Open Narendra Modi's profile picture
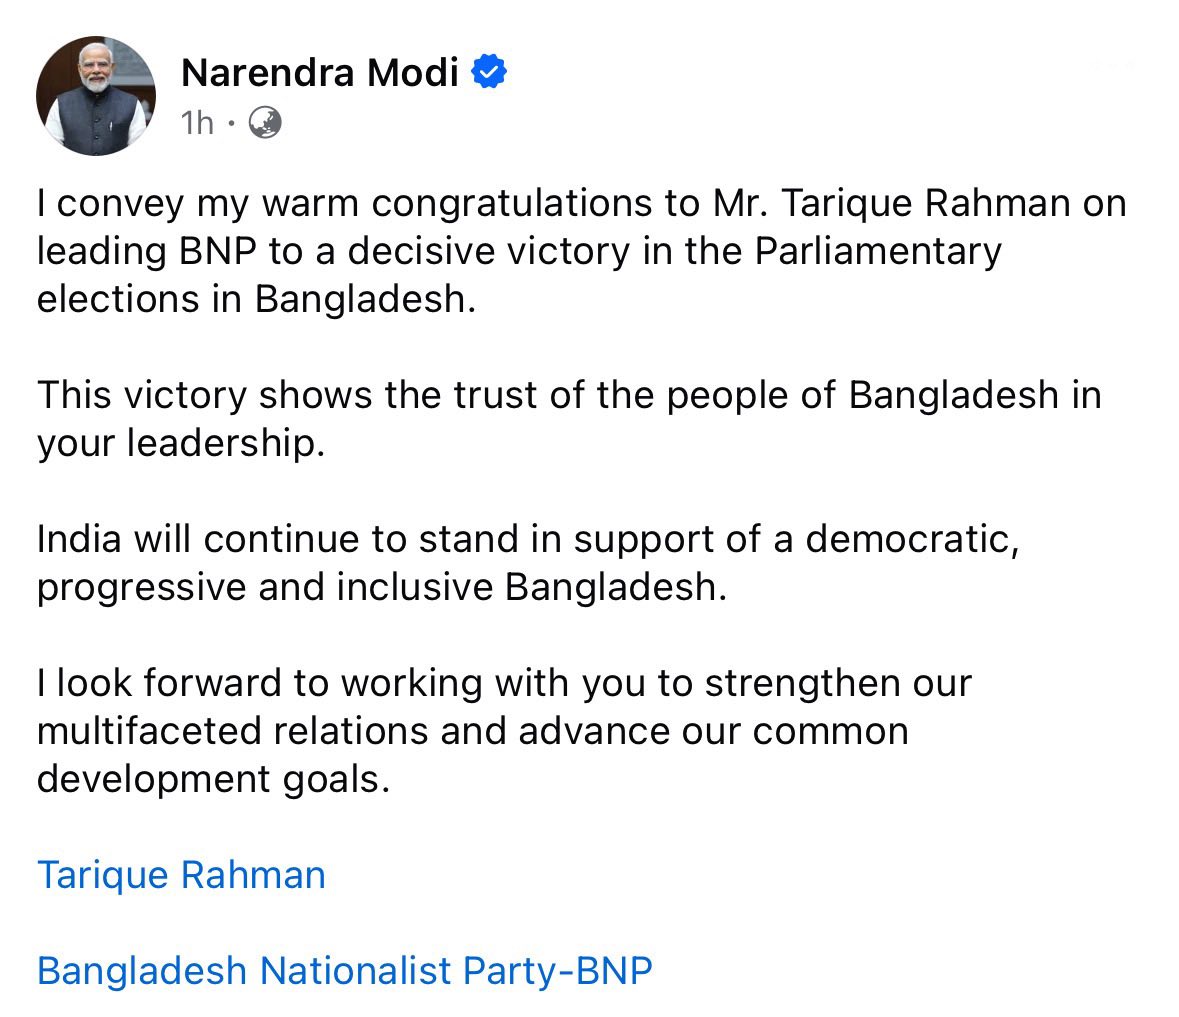The width and height of the screenshot is (1179, 1017). (96, 96)
